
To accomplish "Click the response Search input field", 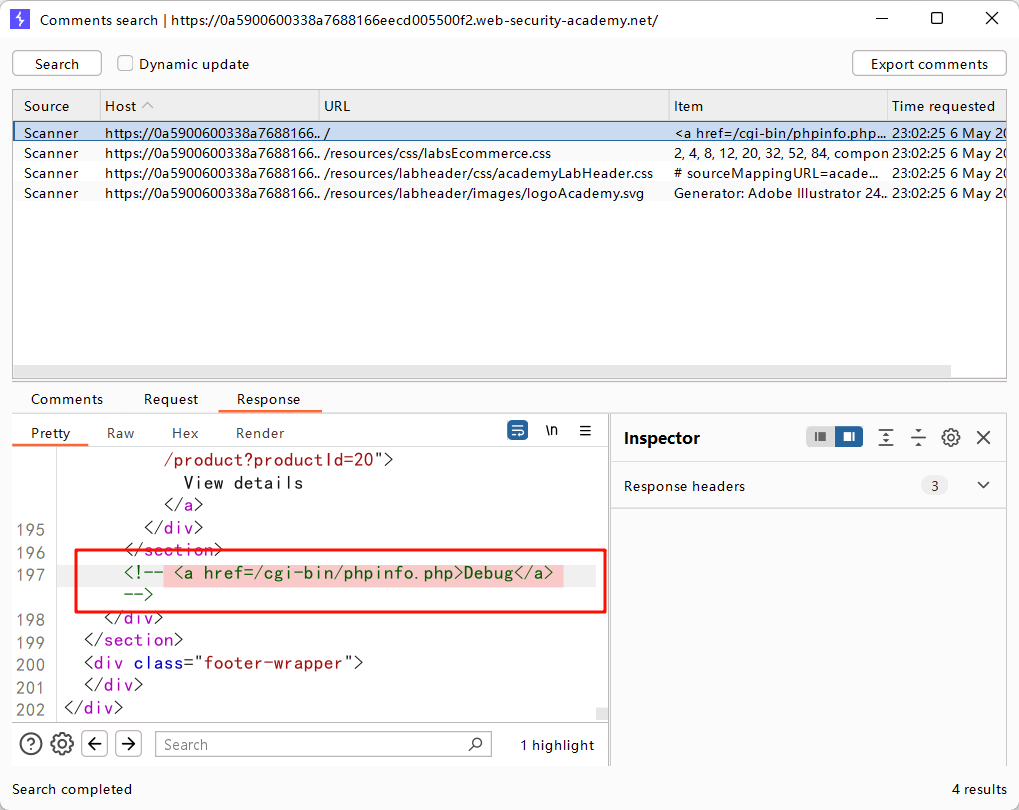I will pyautogui.click(x=315, y=744).
